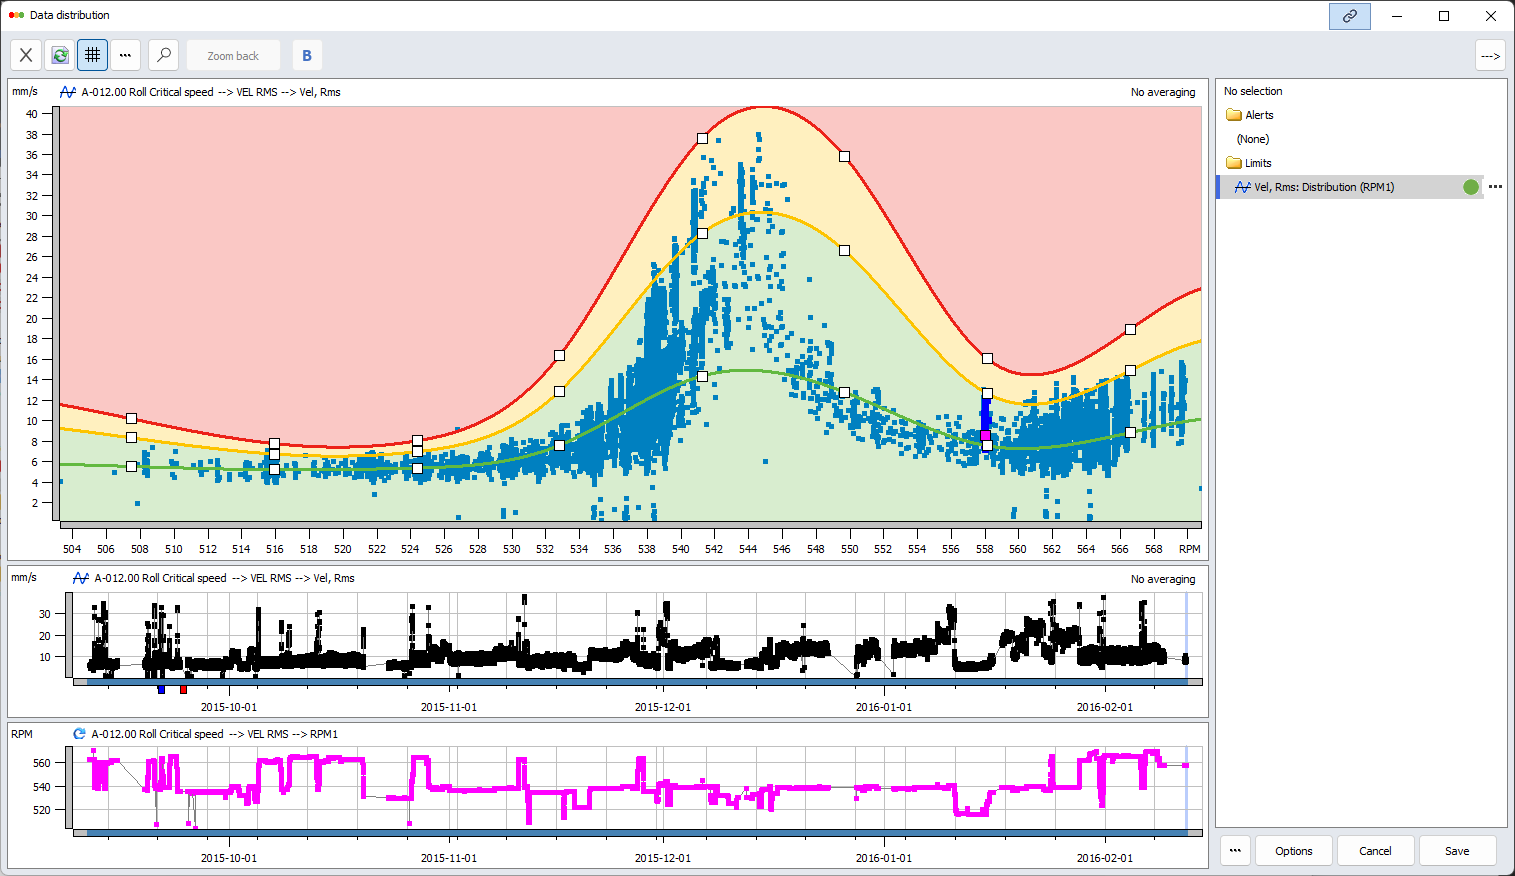Open the search magnifier tool
Image resolution: width=1515 pixels, height=876 pixels.
pos(163,55)
